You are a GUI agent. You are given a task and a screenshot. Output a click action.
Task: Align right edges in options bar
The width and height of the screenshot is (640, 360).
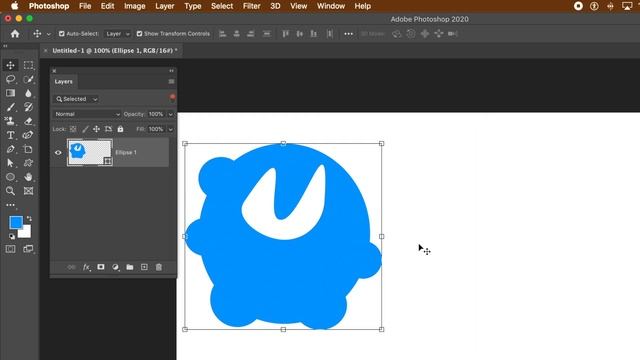[x=251, y=34]
